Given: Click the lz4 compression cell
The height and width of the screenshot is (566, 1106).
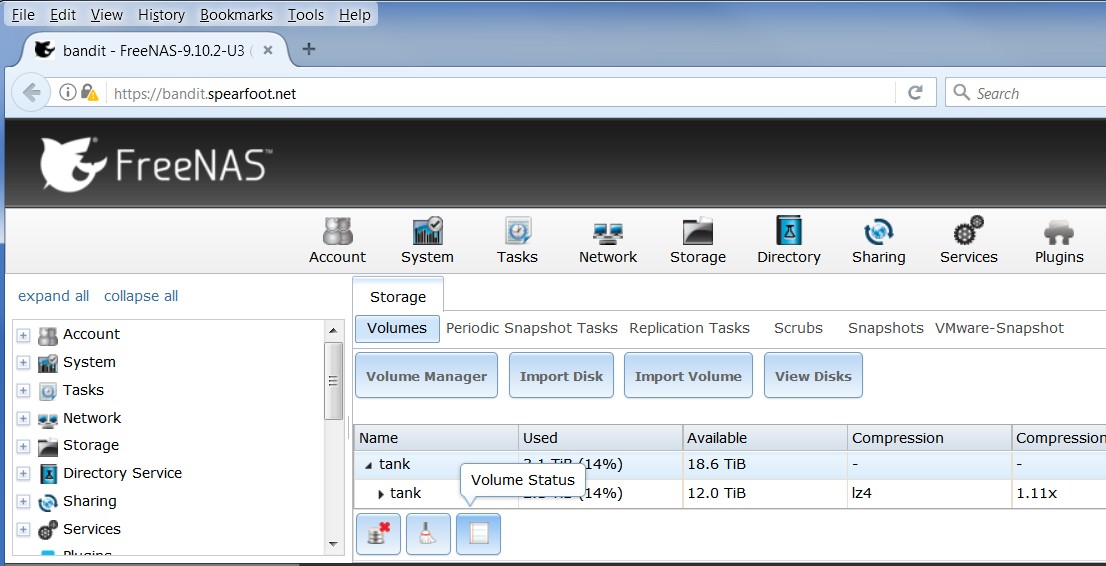Looking at the screenshot, I should (930, 493).
